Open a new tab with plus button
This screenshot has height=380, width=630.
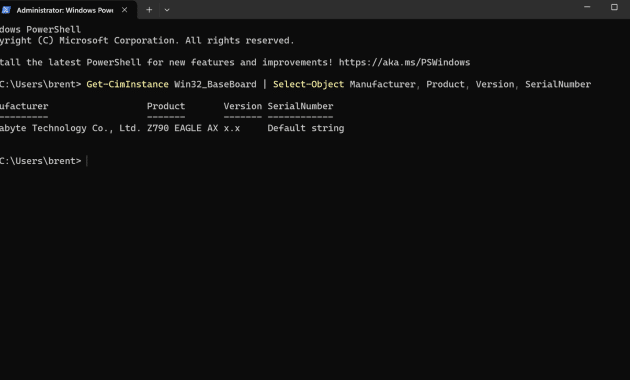tap(149, 10)
